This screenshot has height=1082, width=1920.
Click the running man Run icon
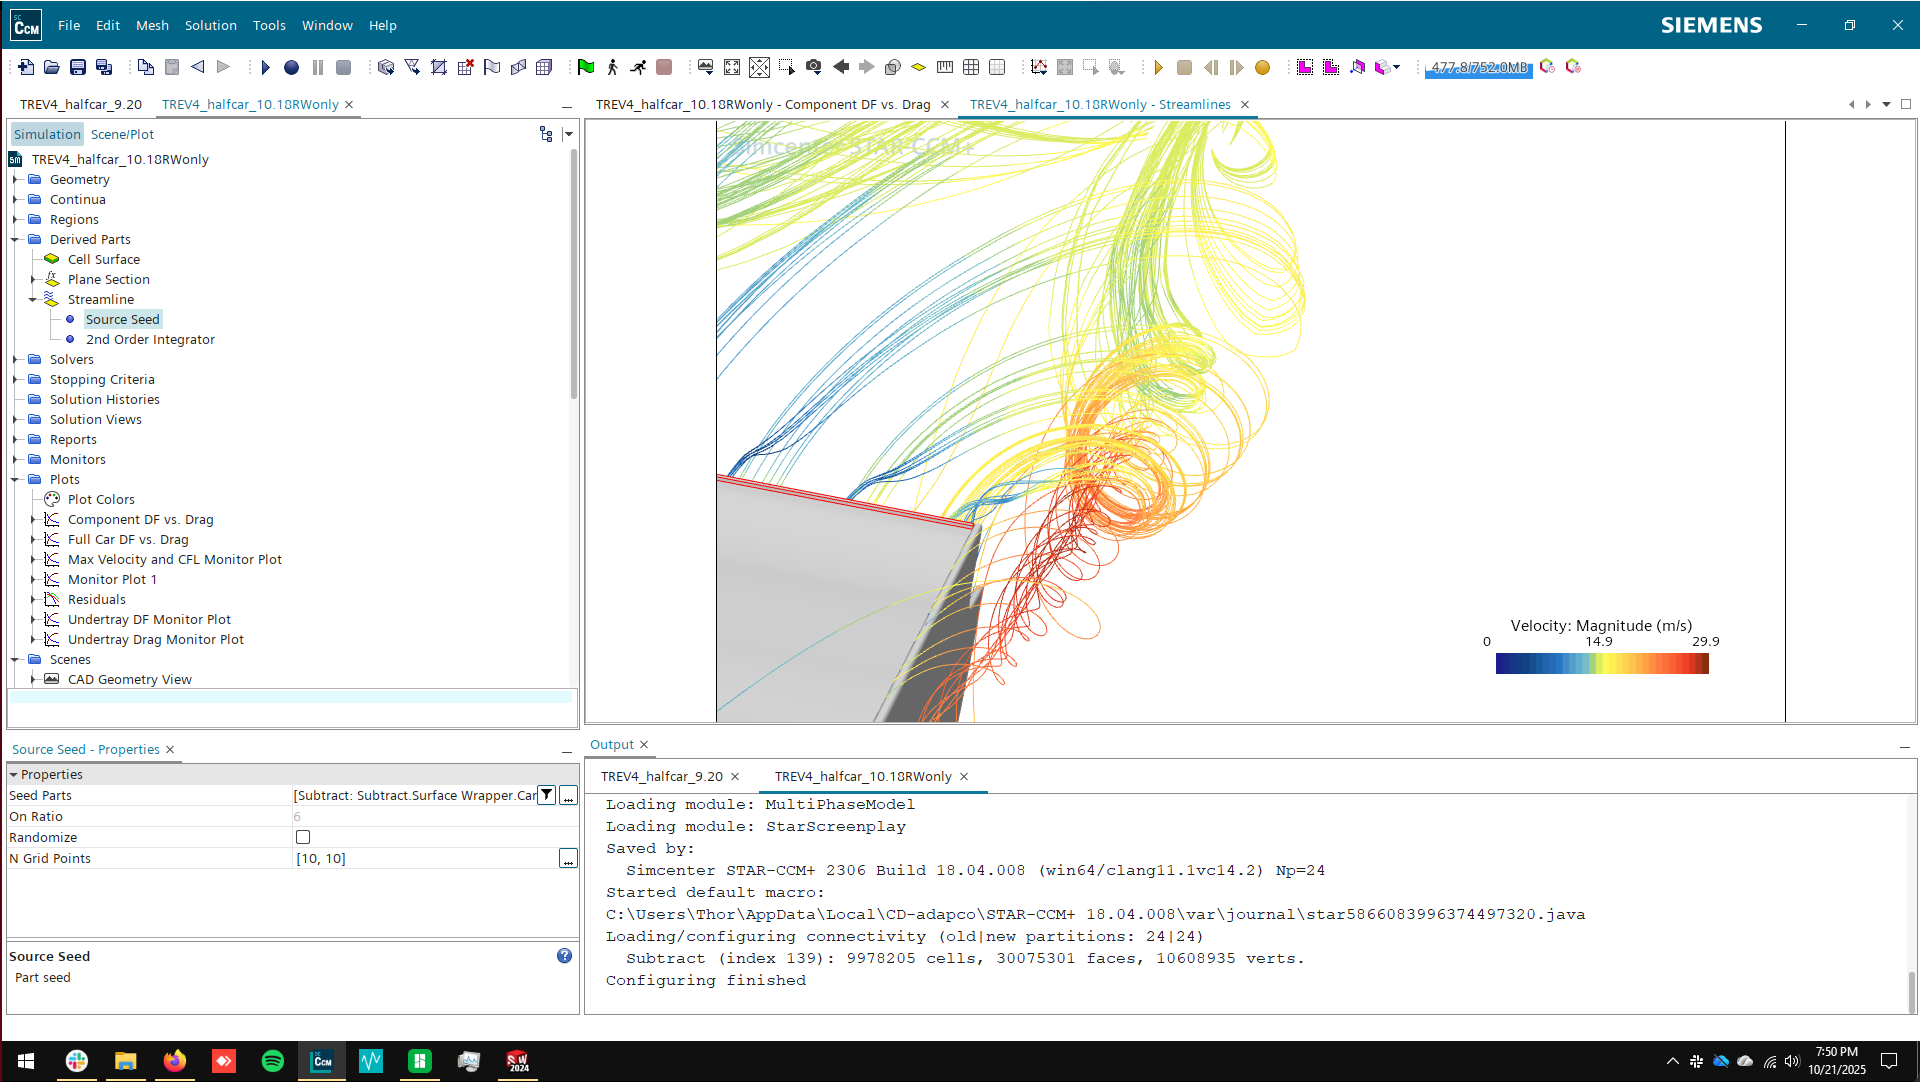click(638, 67)
